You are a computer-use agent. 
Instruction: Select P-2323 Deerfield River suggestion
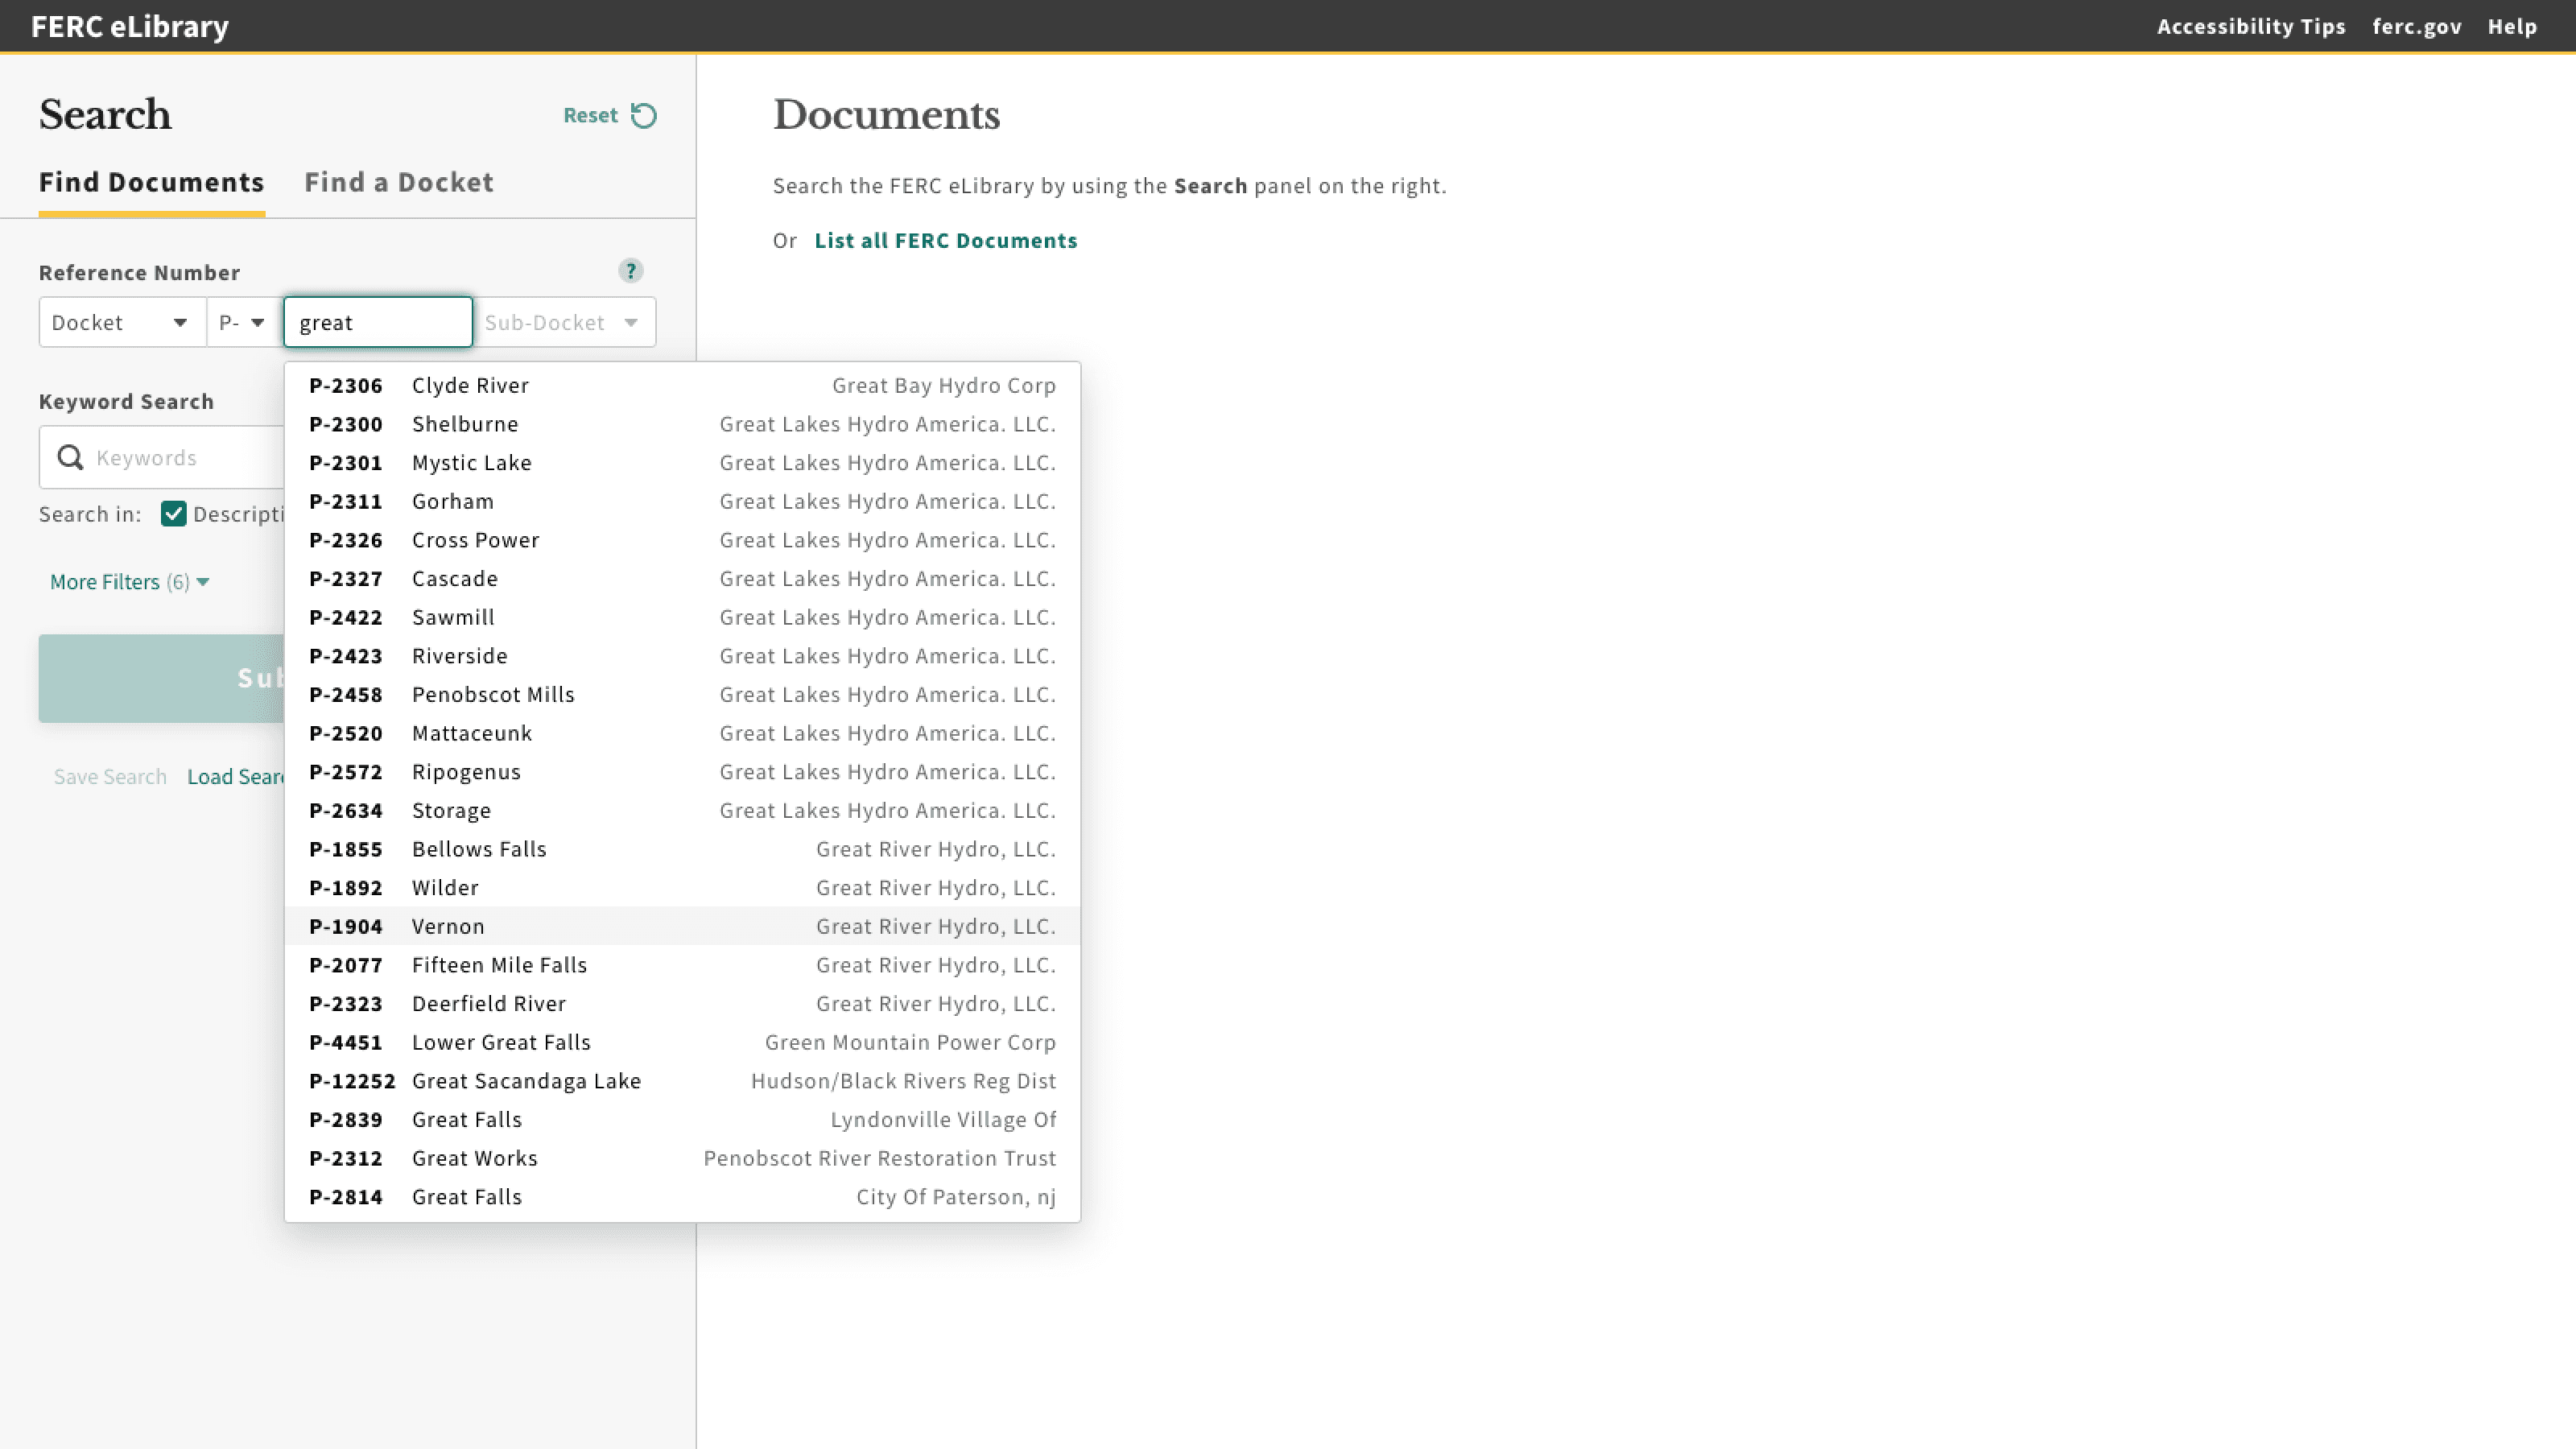click(x=682, y=1004)
